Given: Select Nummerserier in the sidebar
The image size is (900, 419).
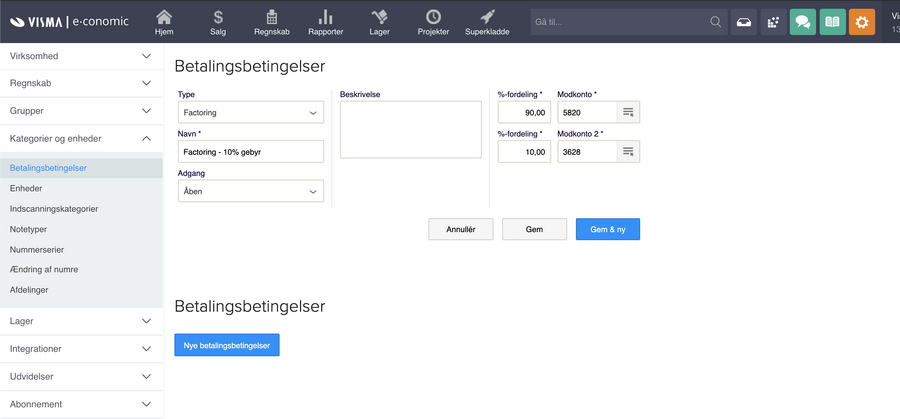Looking at the screenshot, I should pos(37,250).
